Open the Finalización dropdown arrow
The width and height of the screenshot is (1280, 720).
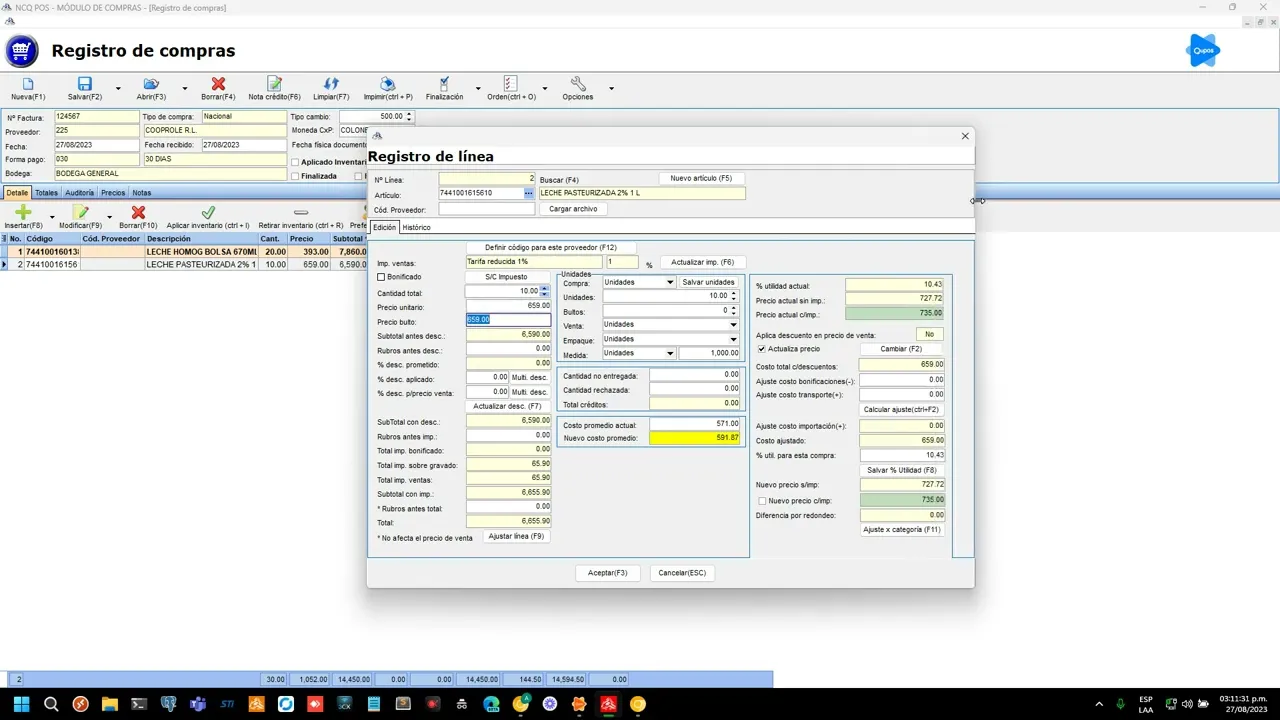(478, 89)
